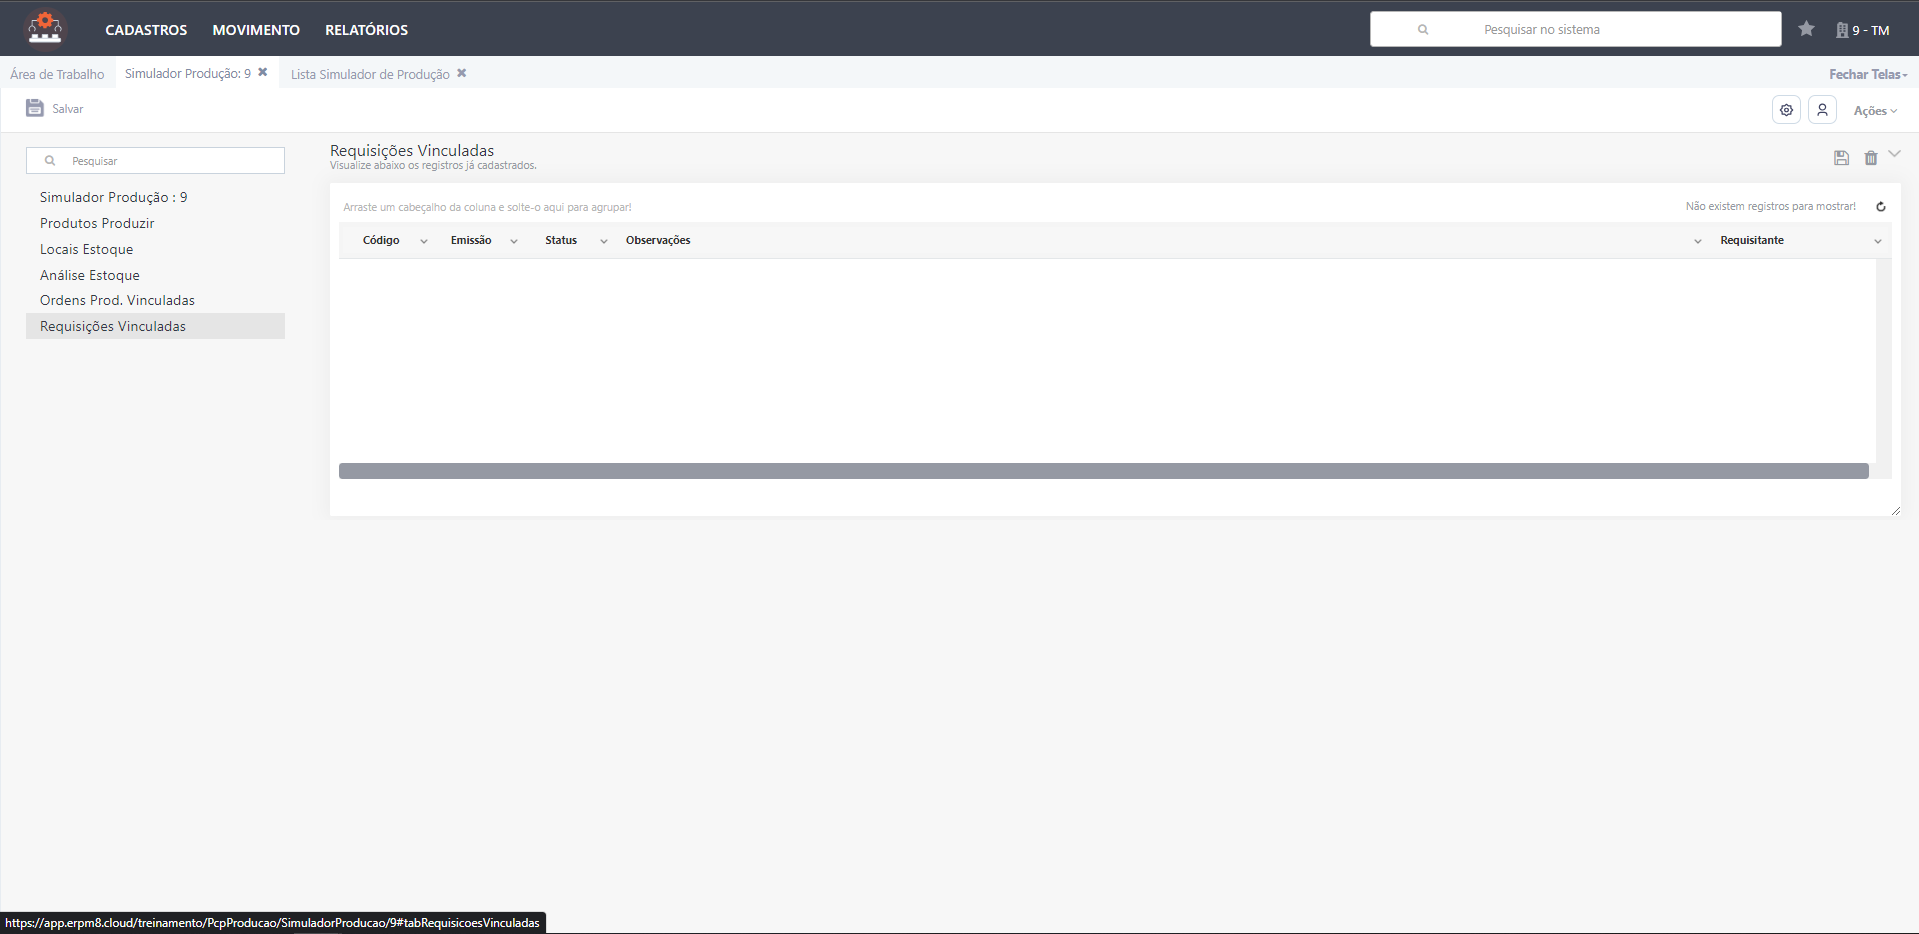1919x934 pixels.
Task: Select Análise Estoque in sidebar
Action: pyautogui.click(x=155, y=275)
